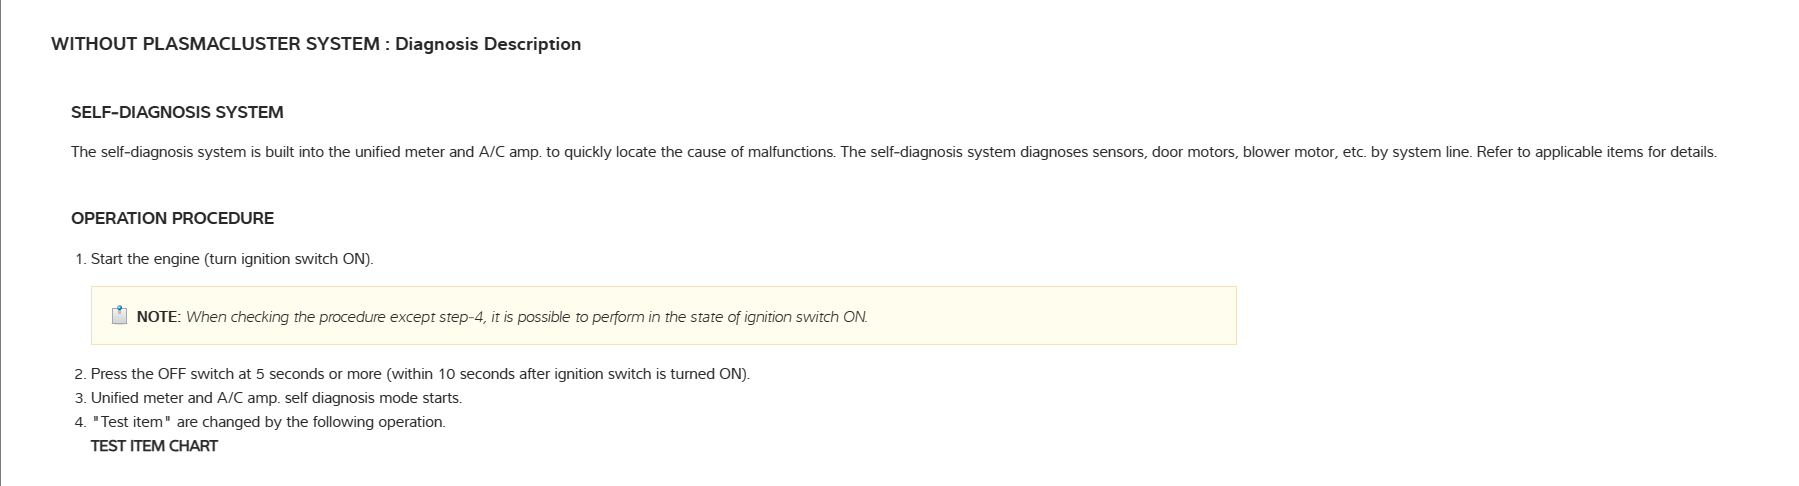The height and width of the screenshot is (486, 1799).
Task: Click step 1 'Start the engine' text
Action: [x=146, y=259]
